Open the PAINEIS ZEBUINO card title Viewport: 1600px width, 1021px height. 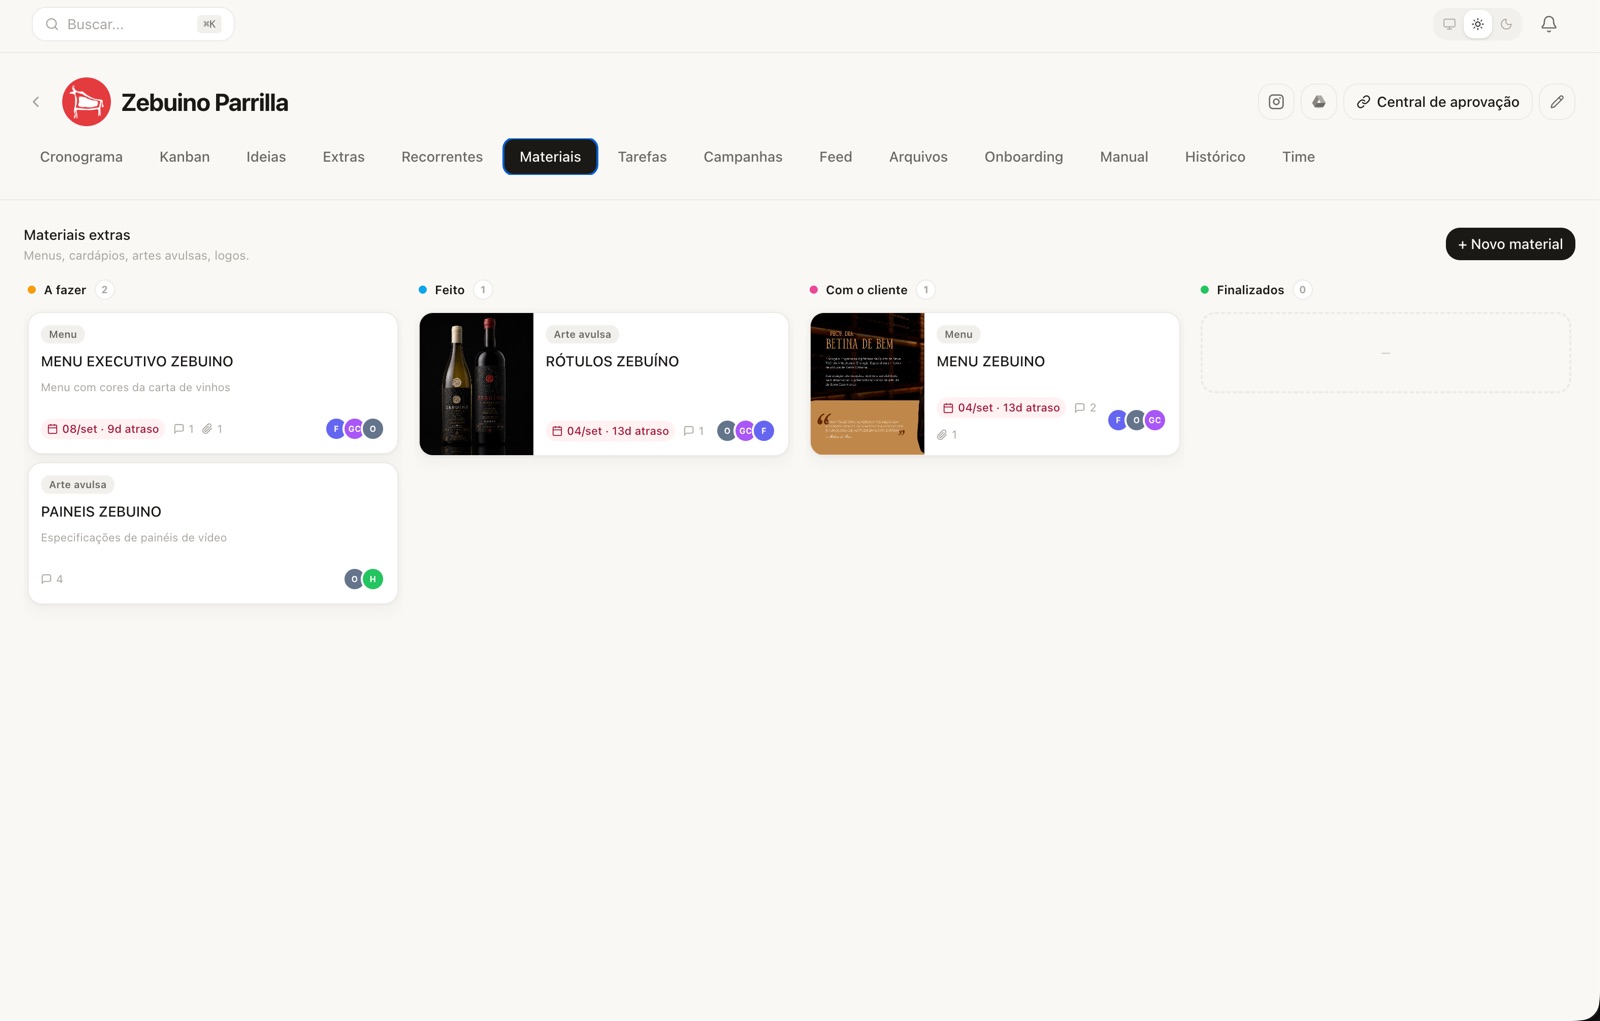(101, 512)
